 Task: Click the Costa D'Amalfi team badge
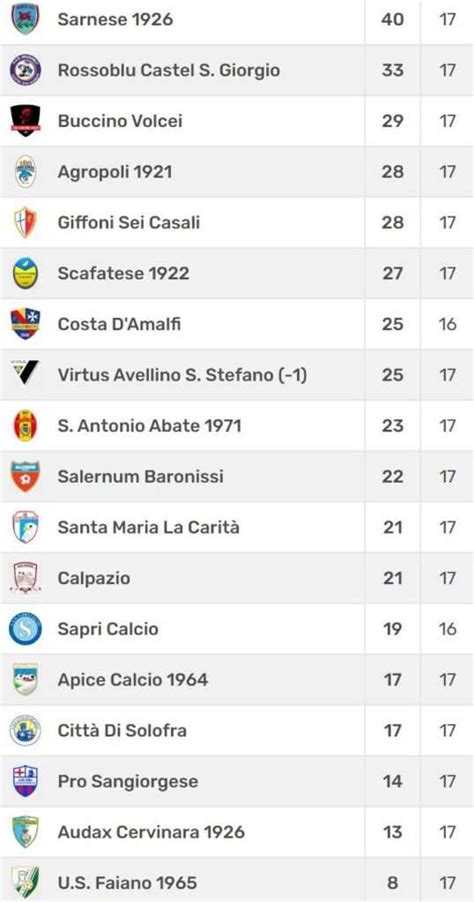coord(25,324)
